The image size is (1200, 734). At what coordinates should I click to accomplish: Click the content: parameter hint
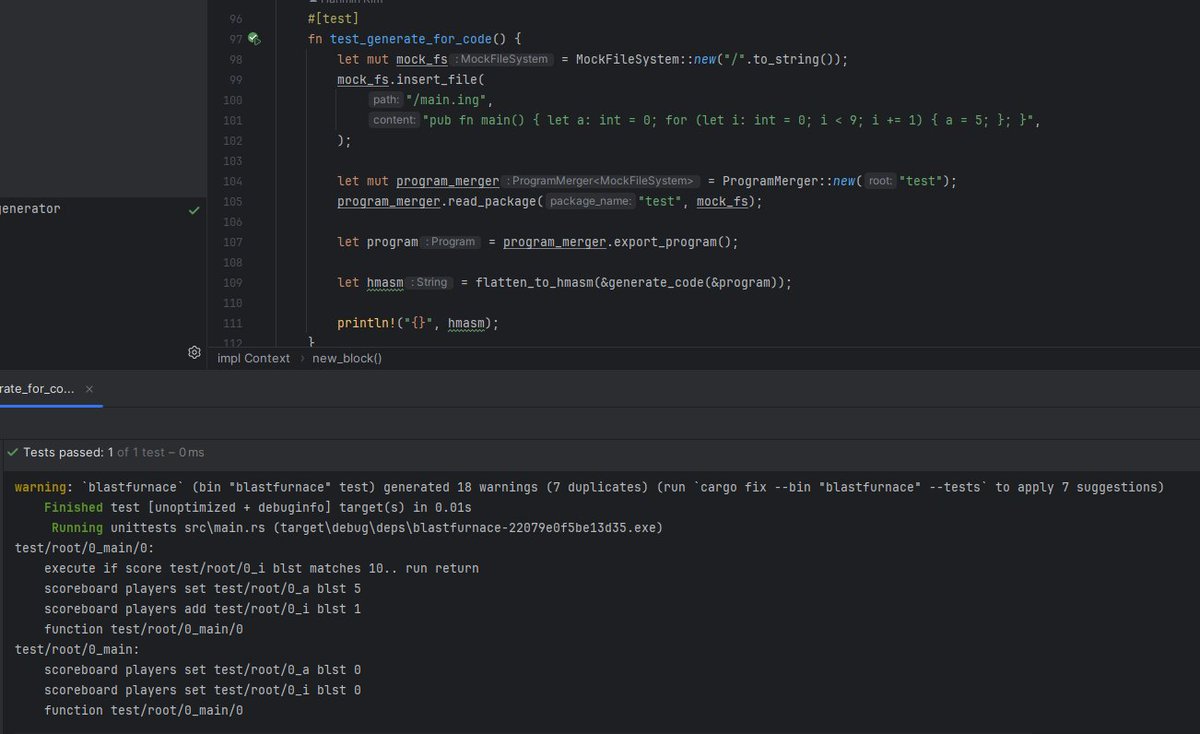(x=394, y=120)
